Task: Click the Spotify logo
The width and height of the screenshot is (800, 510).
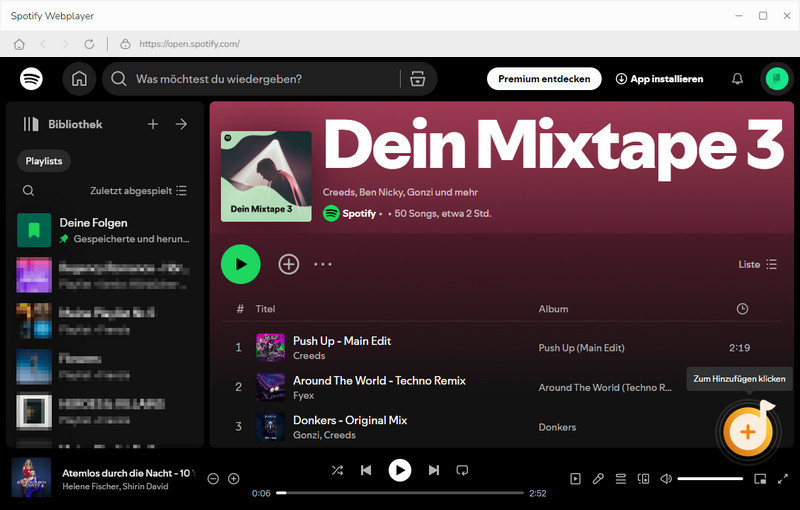Action: (x=31, y=79)
